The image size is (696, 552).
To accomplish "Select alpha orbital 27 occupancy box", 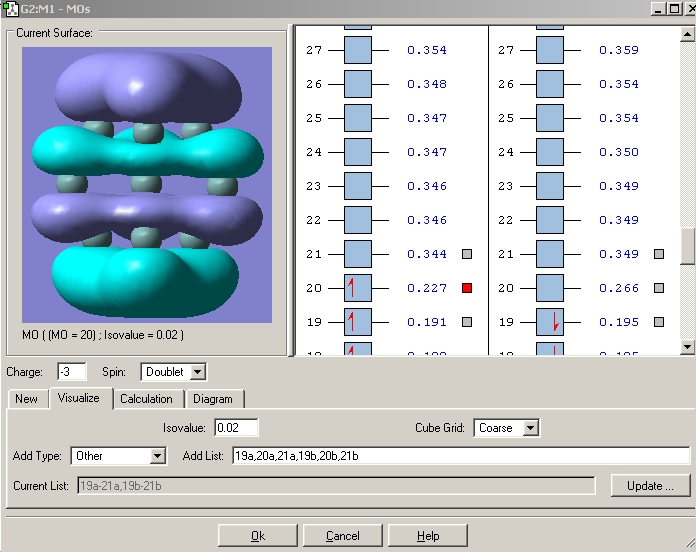I will (358, 50).
